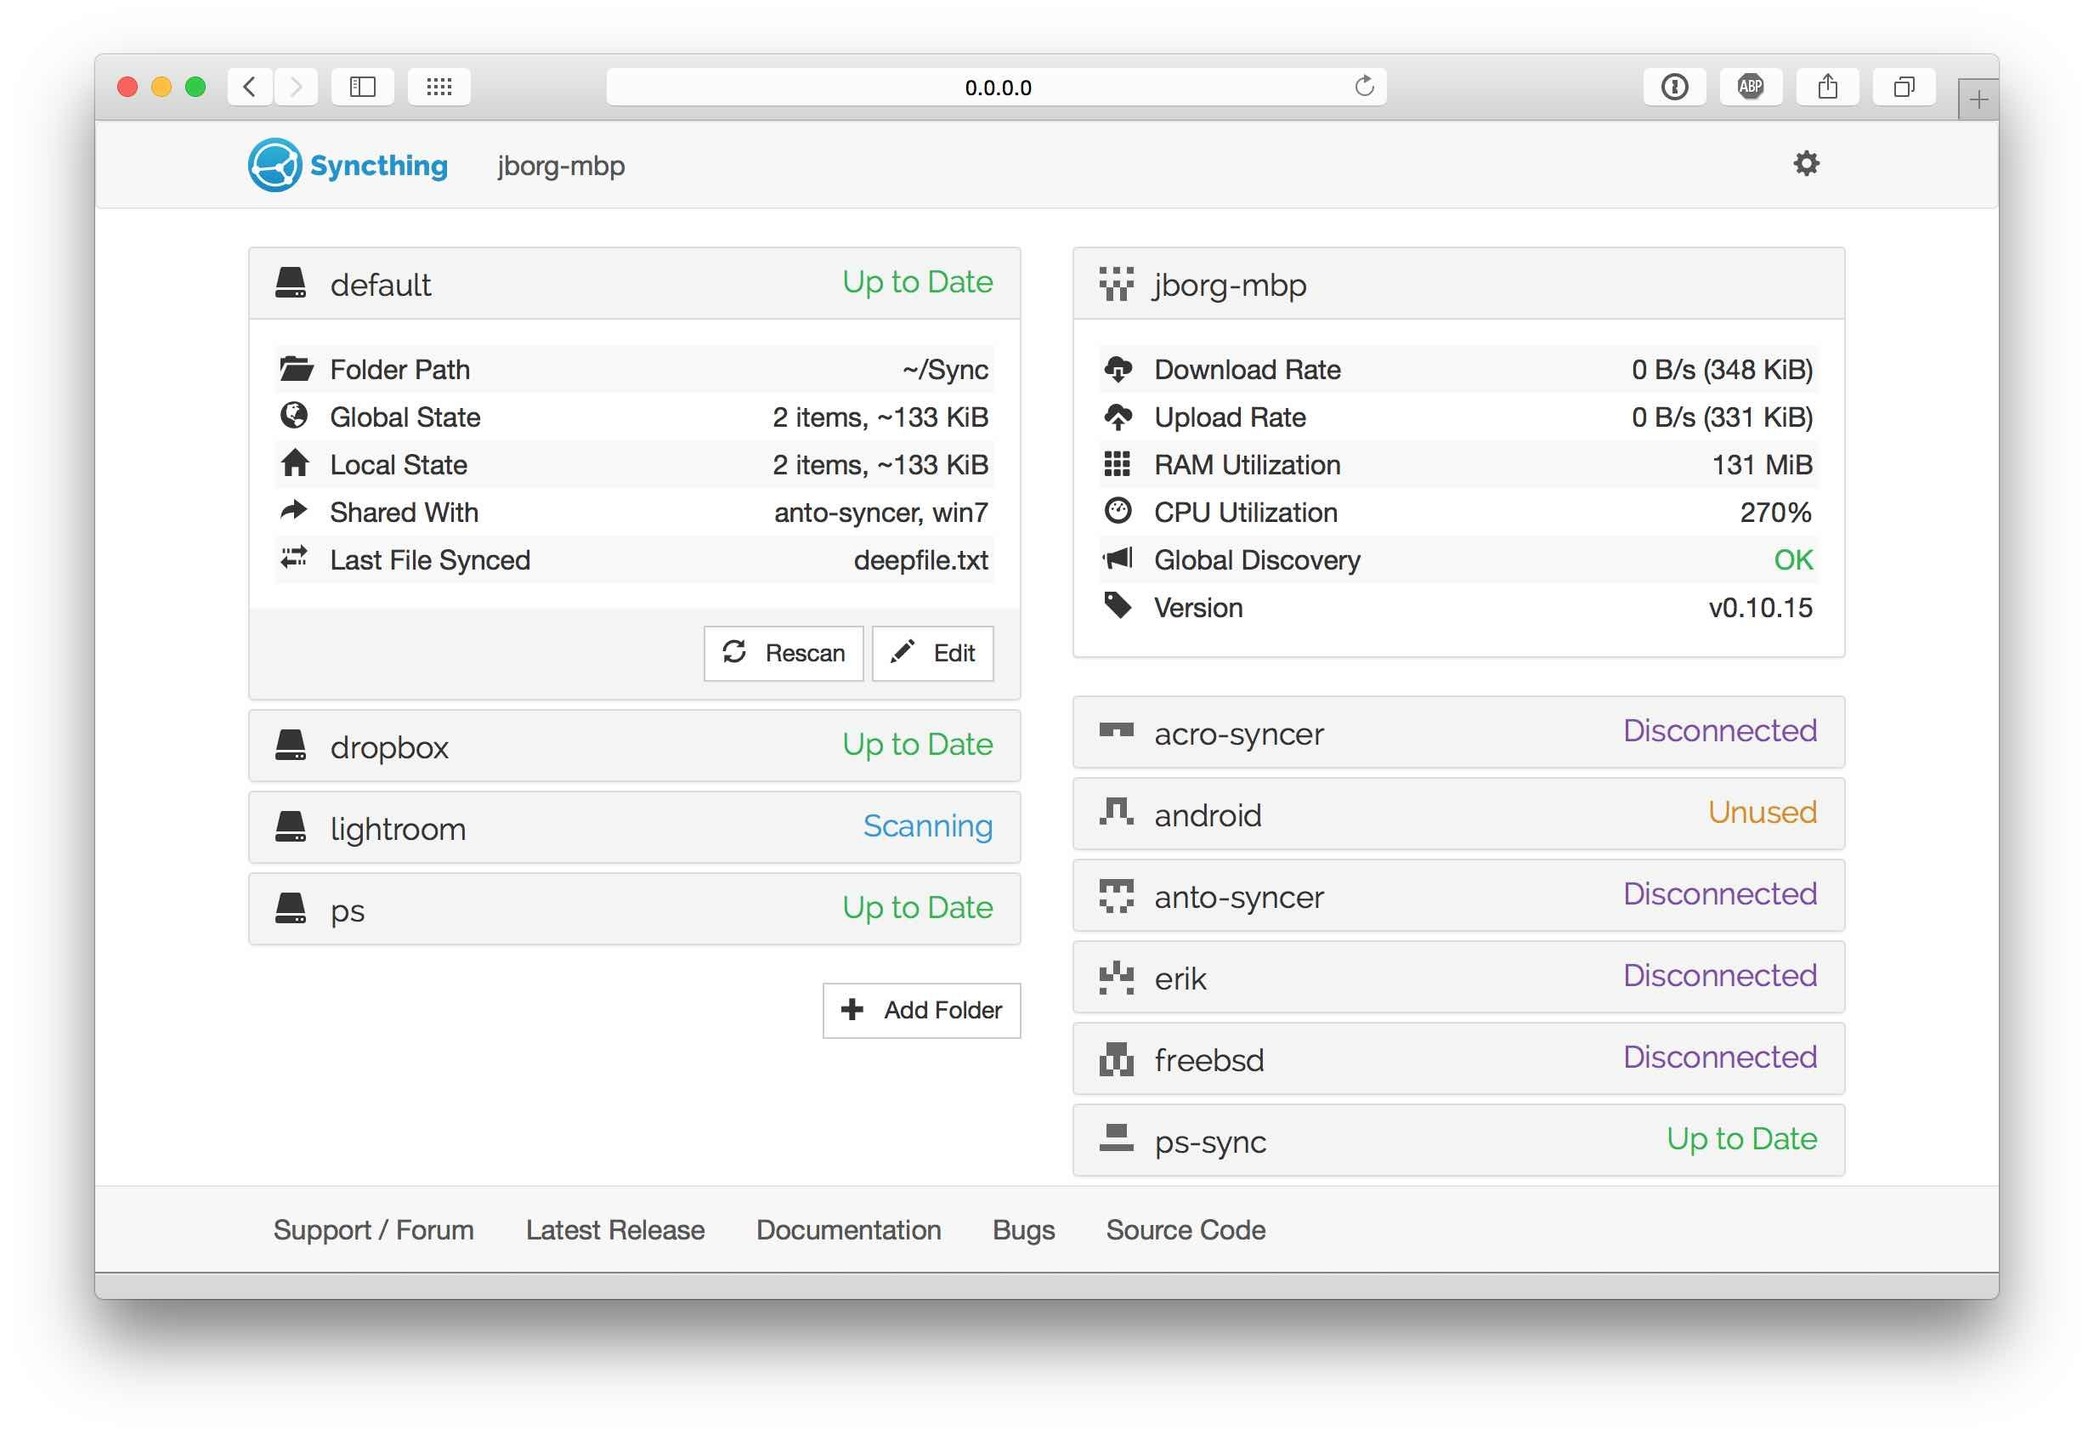Open the settings gear menu
This screenshot has width=2094, height=1435.
[x=1805, y=164]
